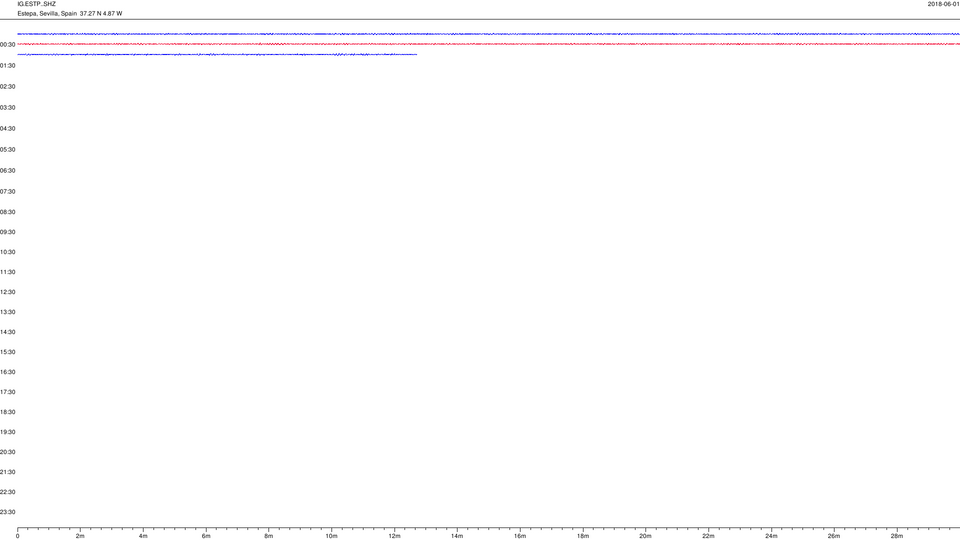Click the 17:30 time row label
Viewport: 960px width, 540px height.
click(x=7, y=392)
